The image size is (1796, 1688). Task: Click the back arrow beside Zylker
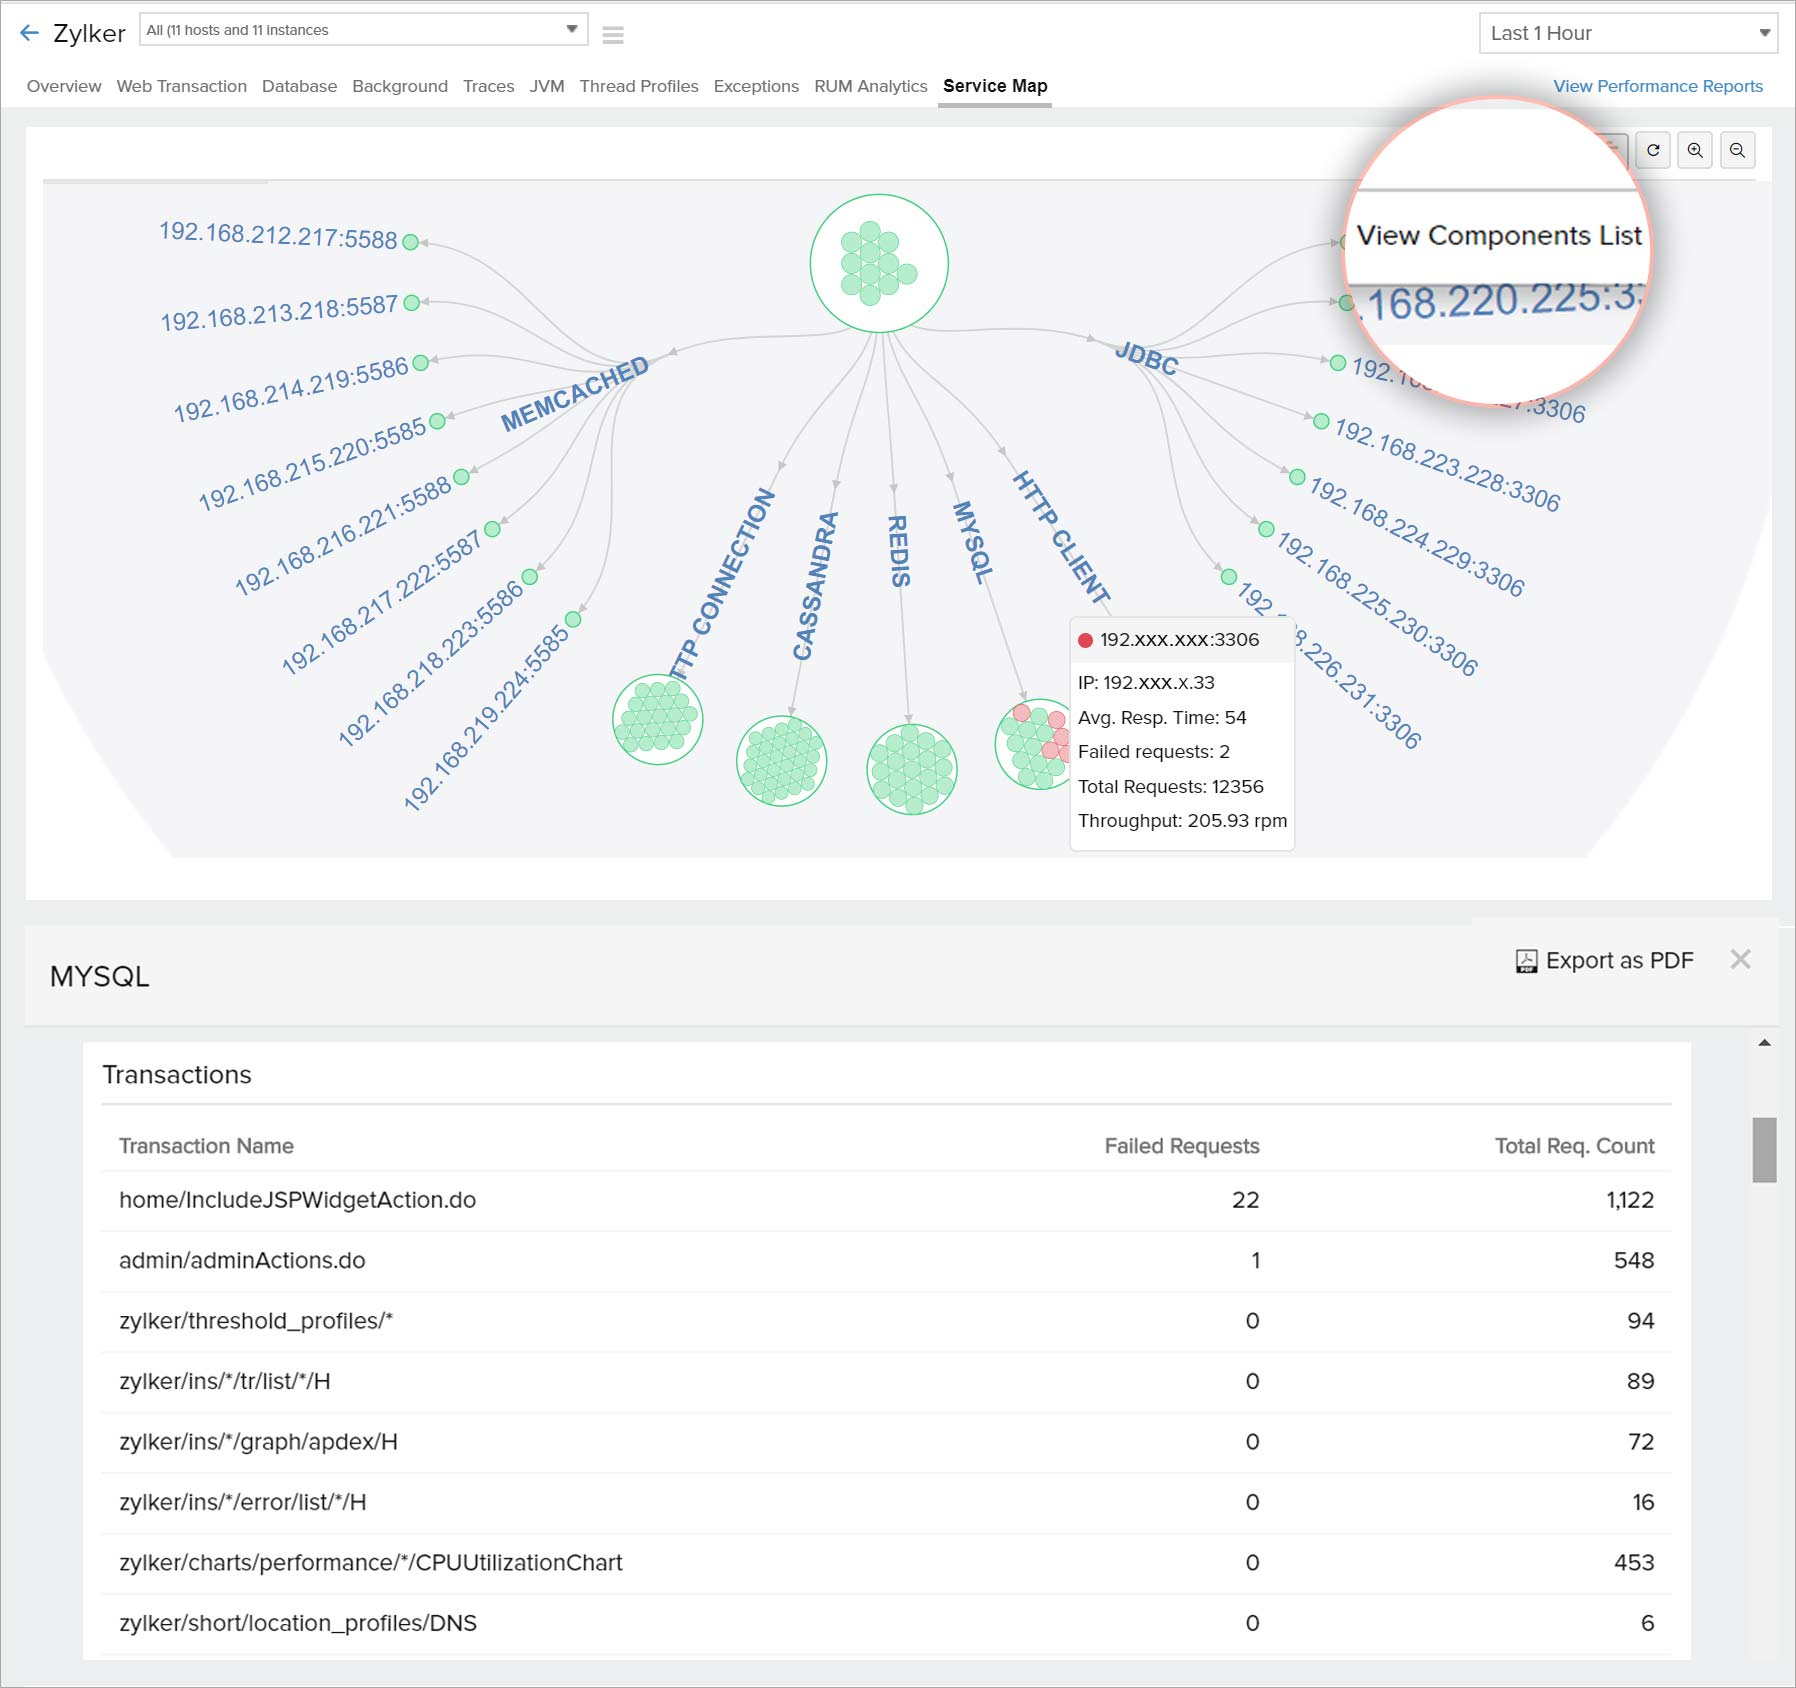(x=30, y=33)
